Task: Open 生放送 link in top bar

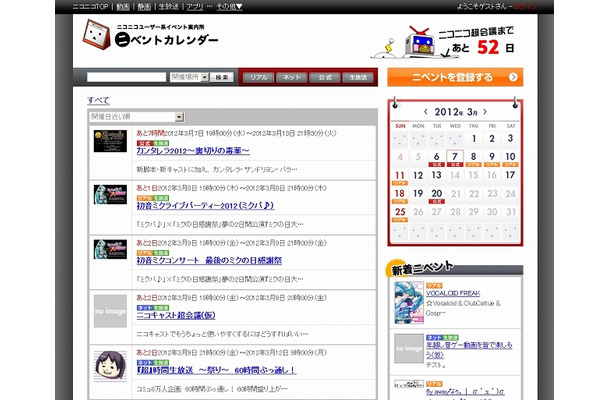Action: [x=168, y=7]
